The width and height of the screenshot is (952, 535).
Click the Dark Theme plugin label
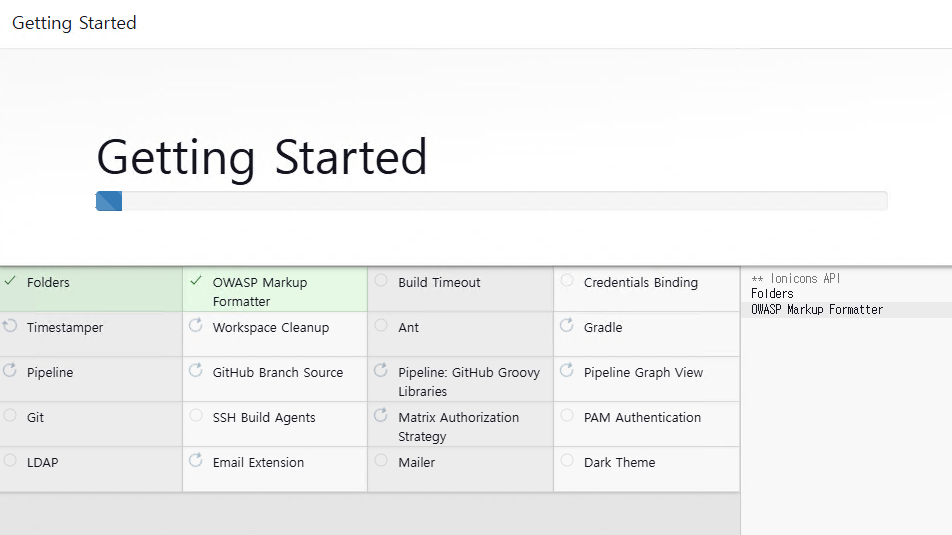[619, 462]
